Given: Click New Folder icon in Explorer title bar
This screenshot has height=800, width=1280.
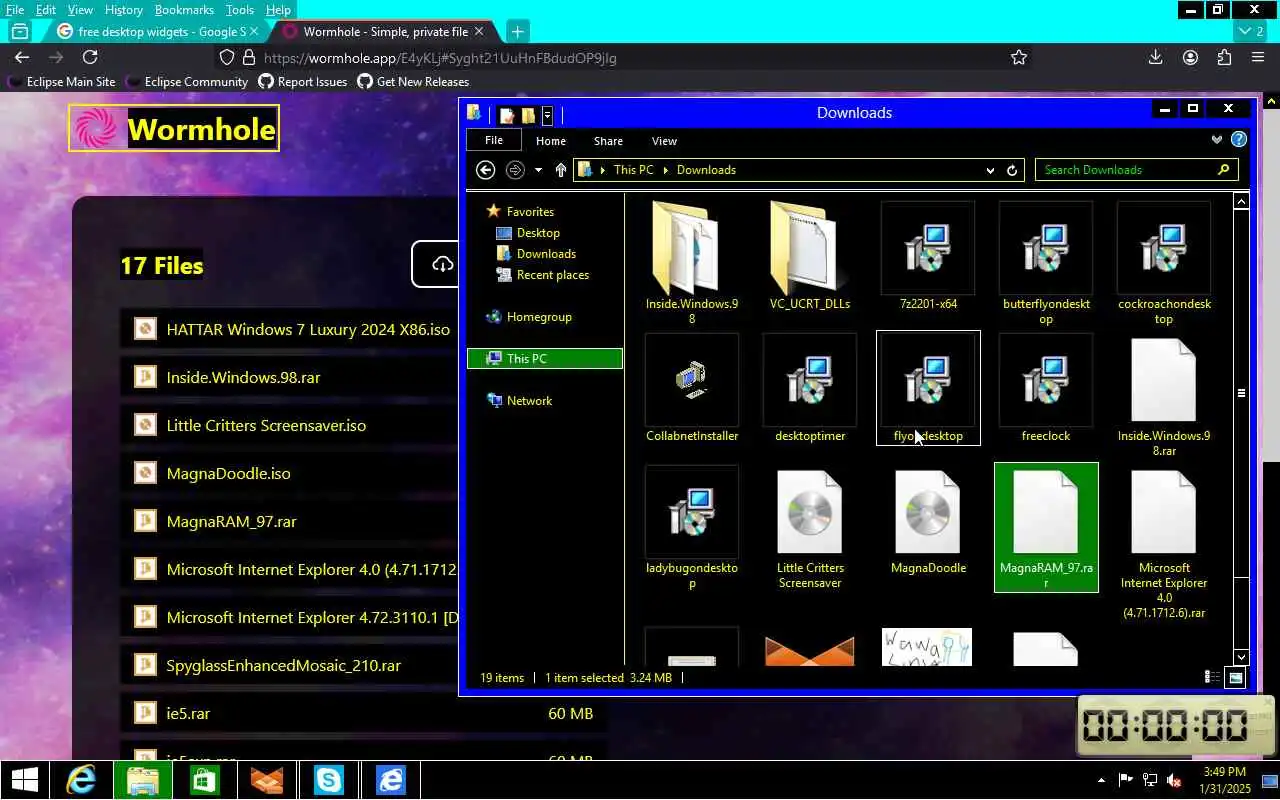Looking at the screenshot, I should (x=528, y=115).
